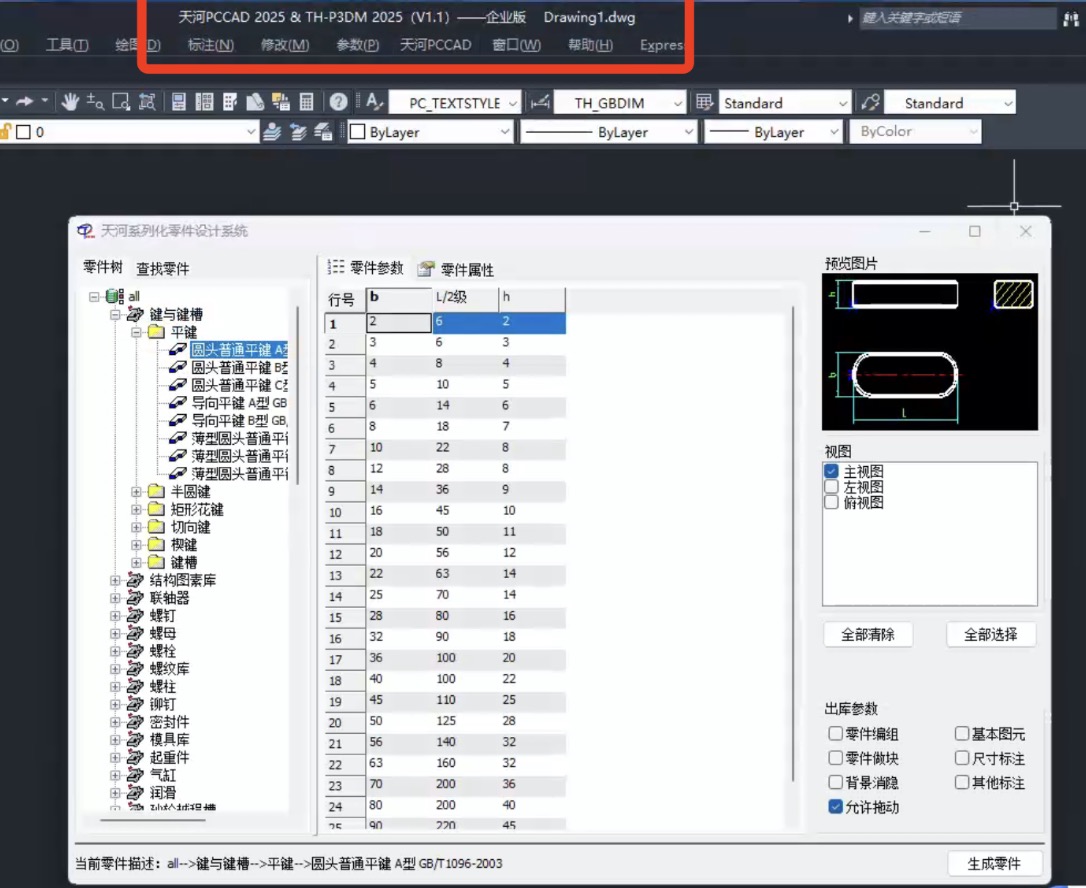Expand the 矩形花键 folder
1086x888 pixels.
pyautogui.click(x=136, y=509)
